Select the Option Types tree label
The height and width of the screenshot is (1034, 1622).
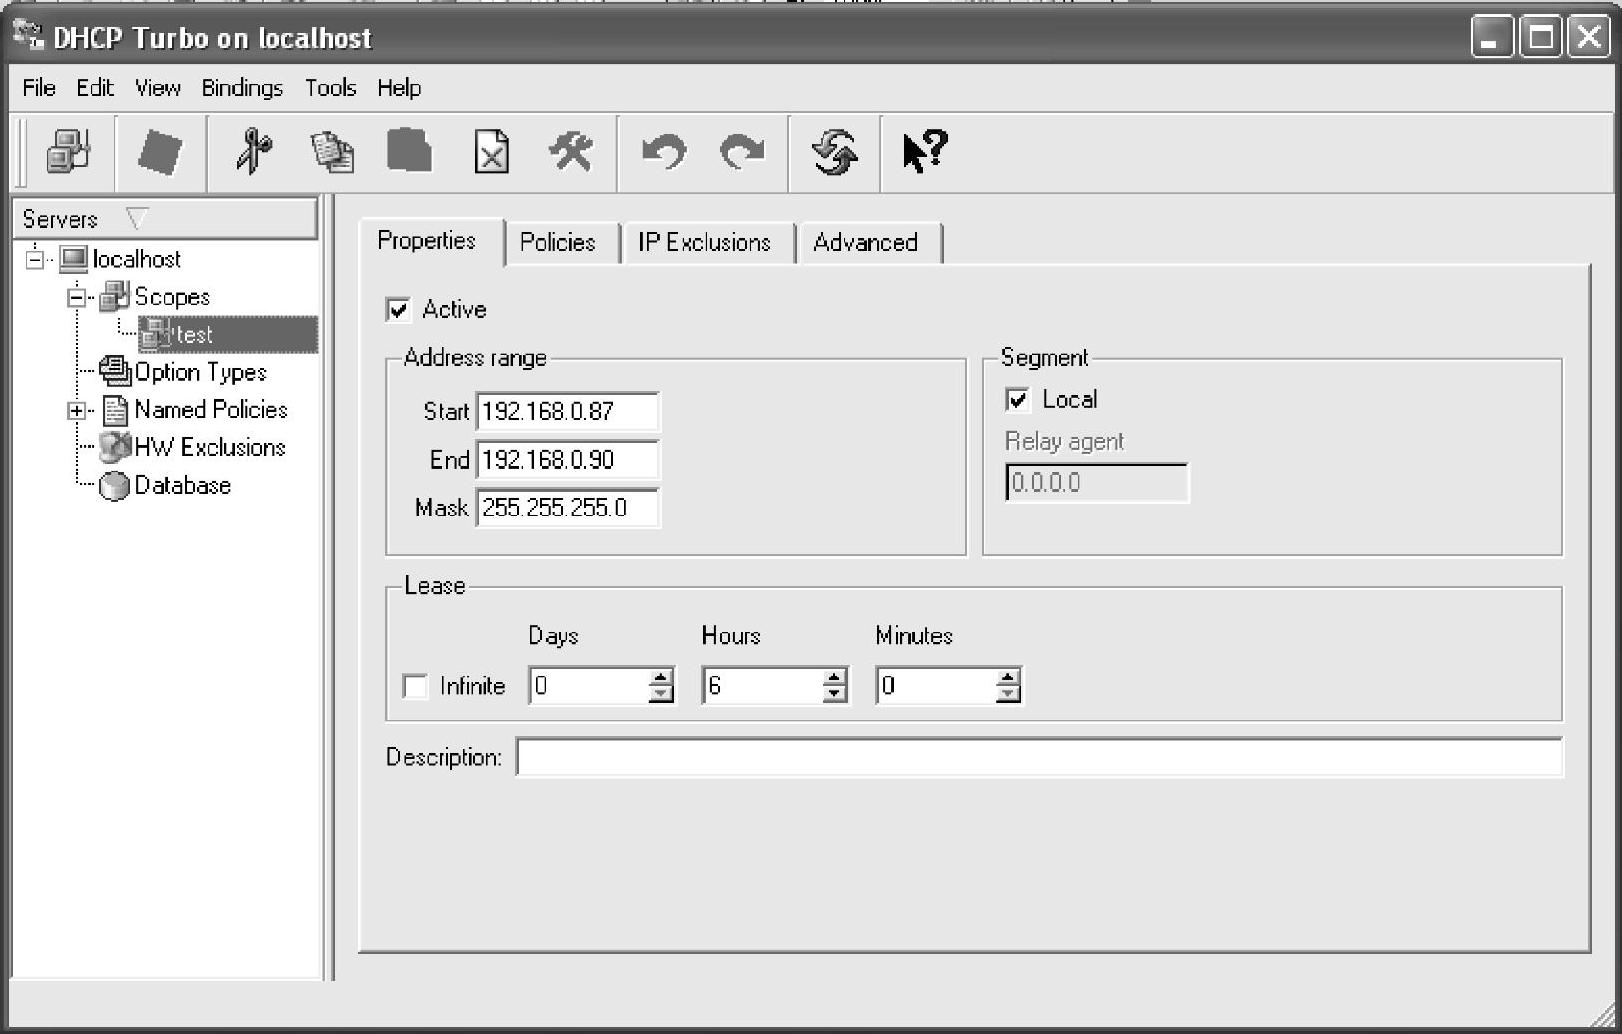tap(201, 372)
